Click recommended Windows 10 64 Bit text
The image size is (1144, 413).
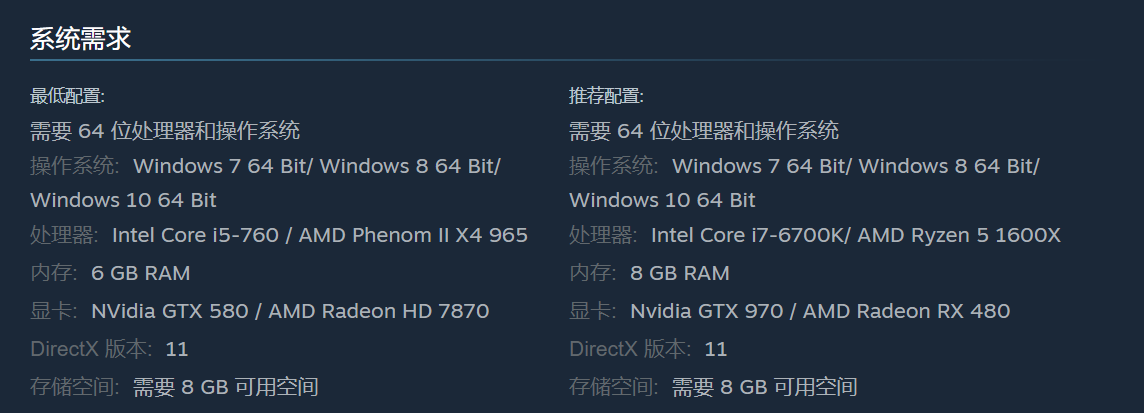pos(662,200)
